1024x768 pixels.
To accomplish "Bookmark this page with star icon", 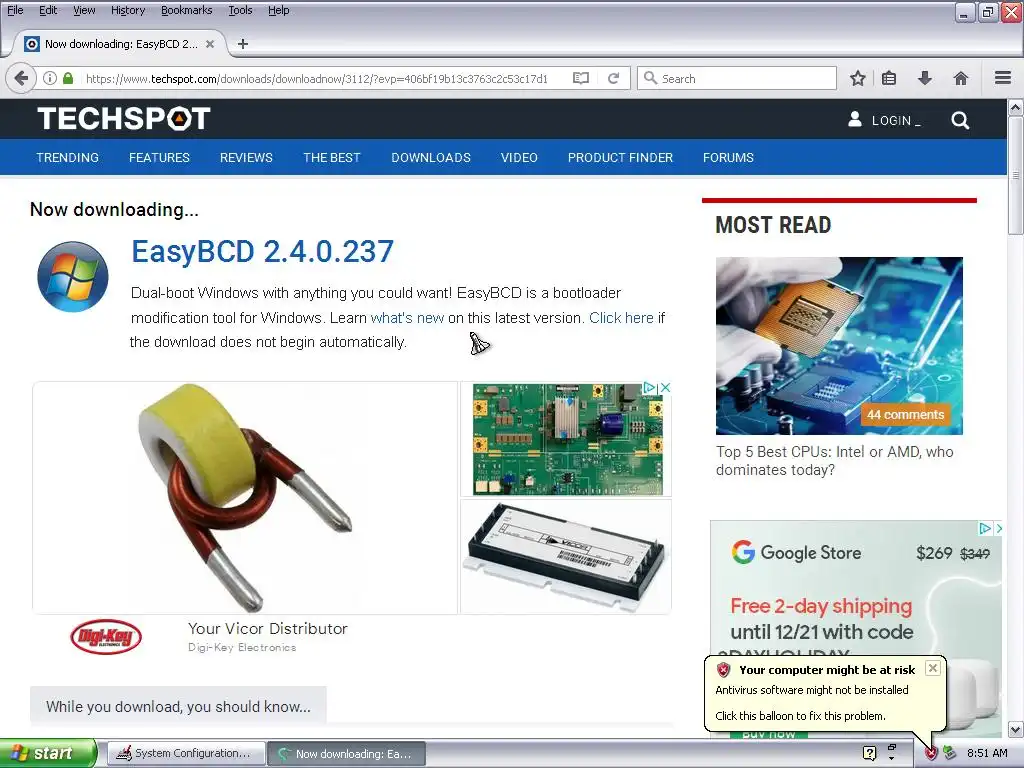I will (857, 78).
